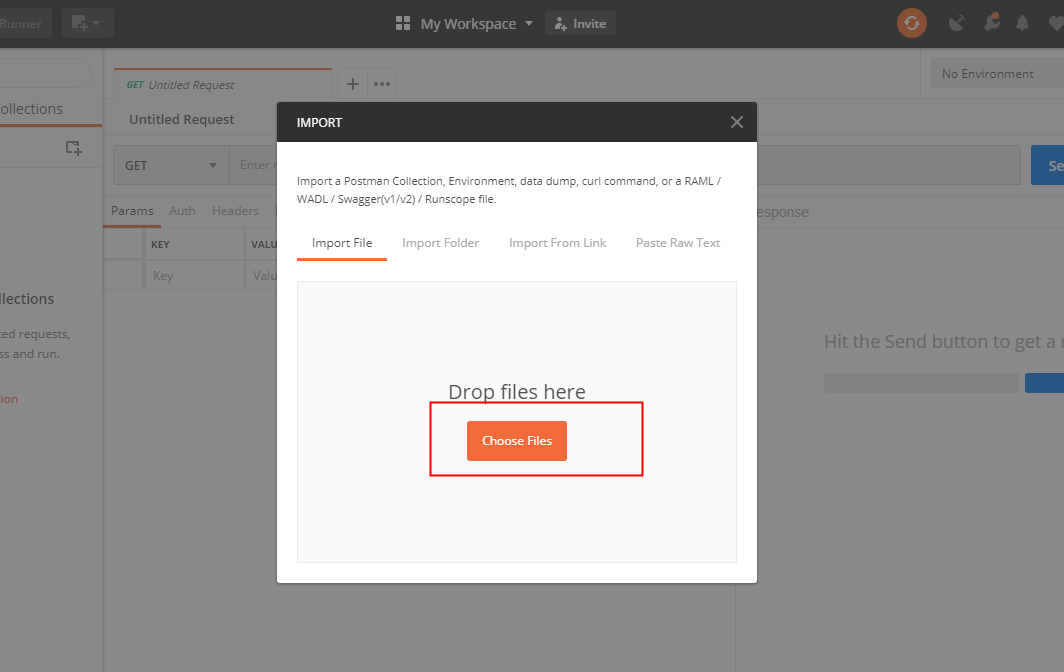Switch to the Import Folder tab
The height and width of the screenshot is (672, 1064).
[x=440, y=243]
